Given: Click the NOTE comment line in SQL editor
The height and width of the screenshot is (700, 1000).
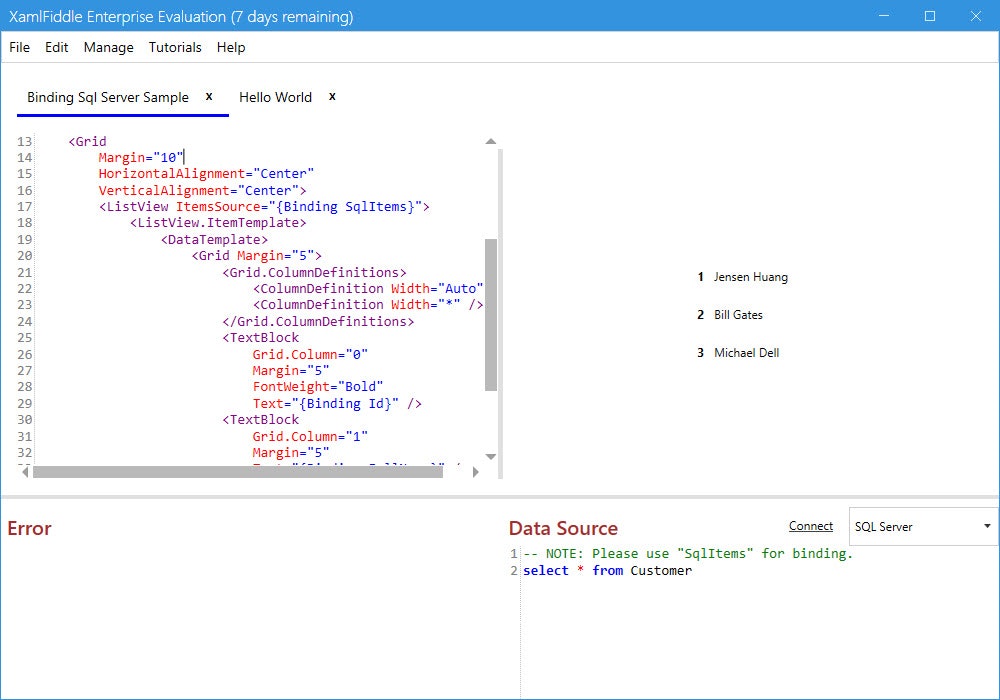Looking at the screenshot, I should coord(688,553).
